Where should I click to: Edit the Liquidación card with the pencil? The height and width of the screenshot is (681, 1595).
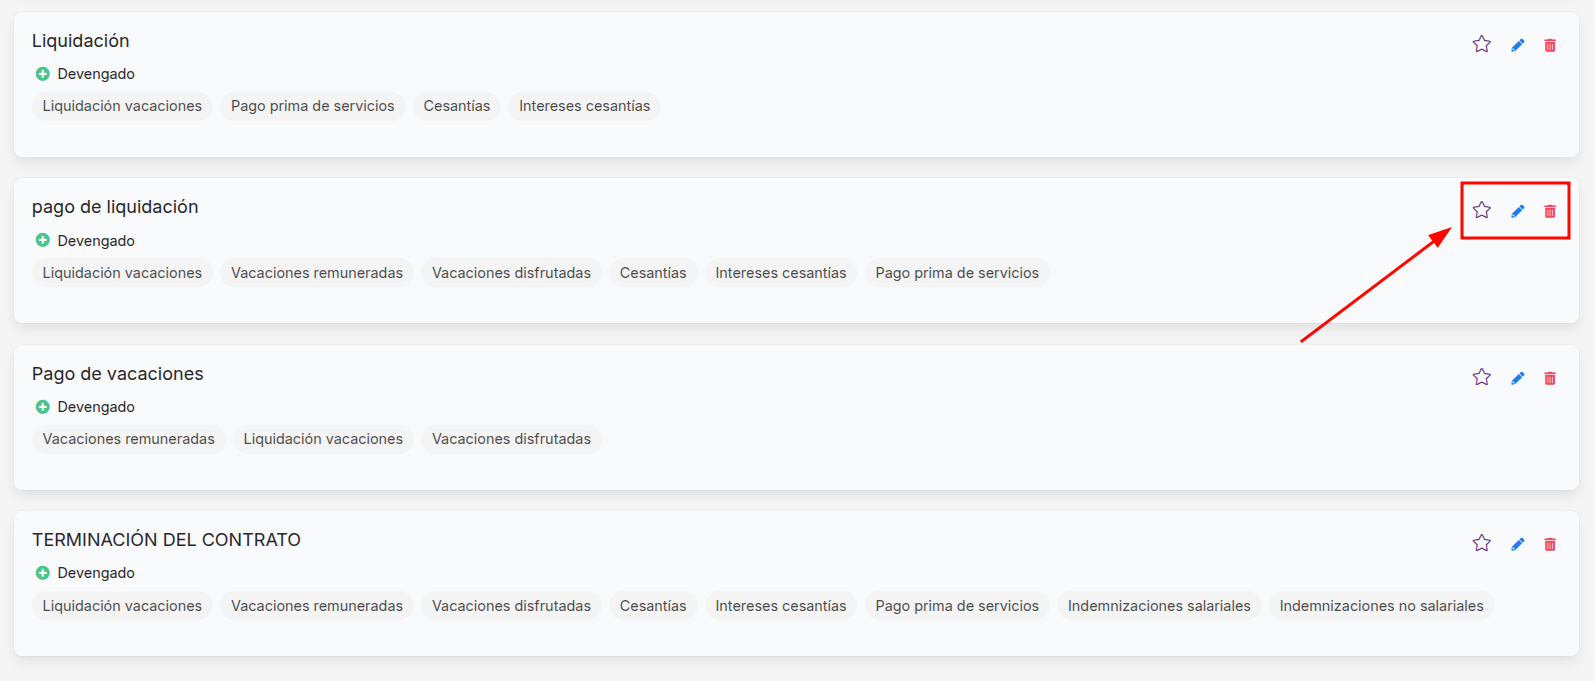(1518, 45)
